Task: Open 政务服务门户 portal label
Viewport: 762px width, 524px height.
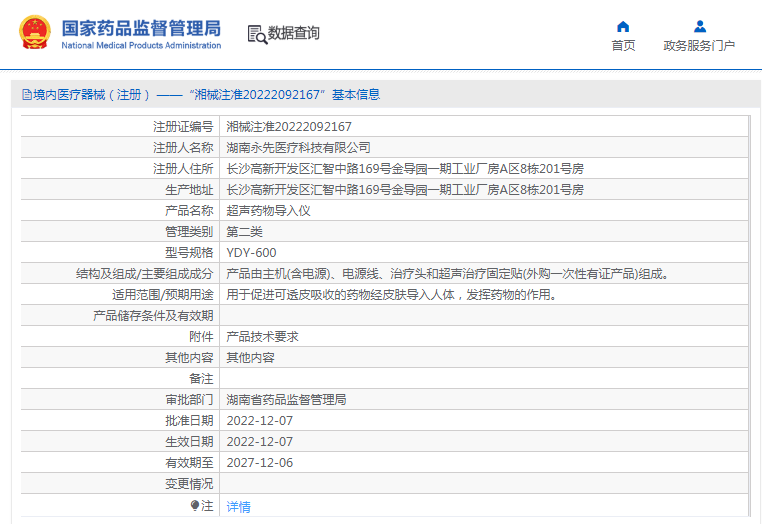Action: tap(699, 45)
